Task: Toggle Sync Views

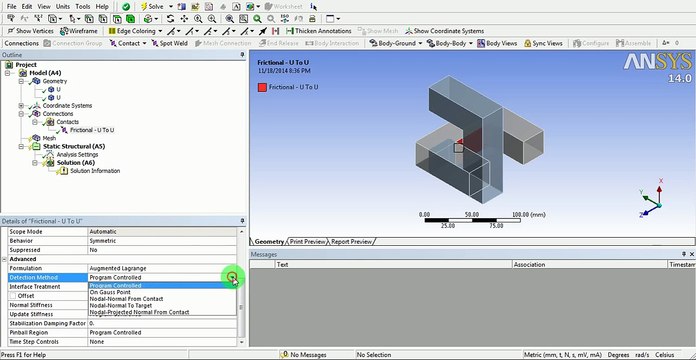Action: (x=543, y=43)
